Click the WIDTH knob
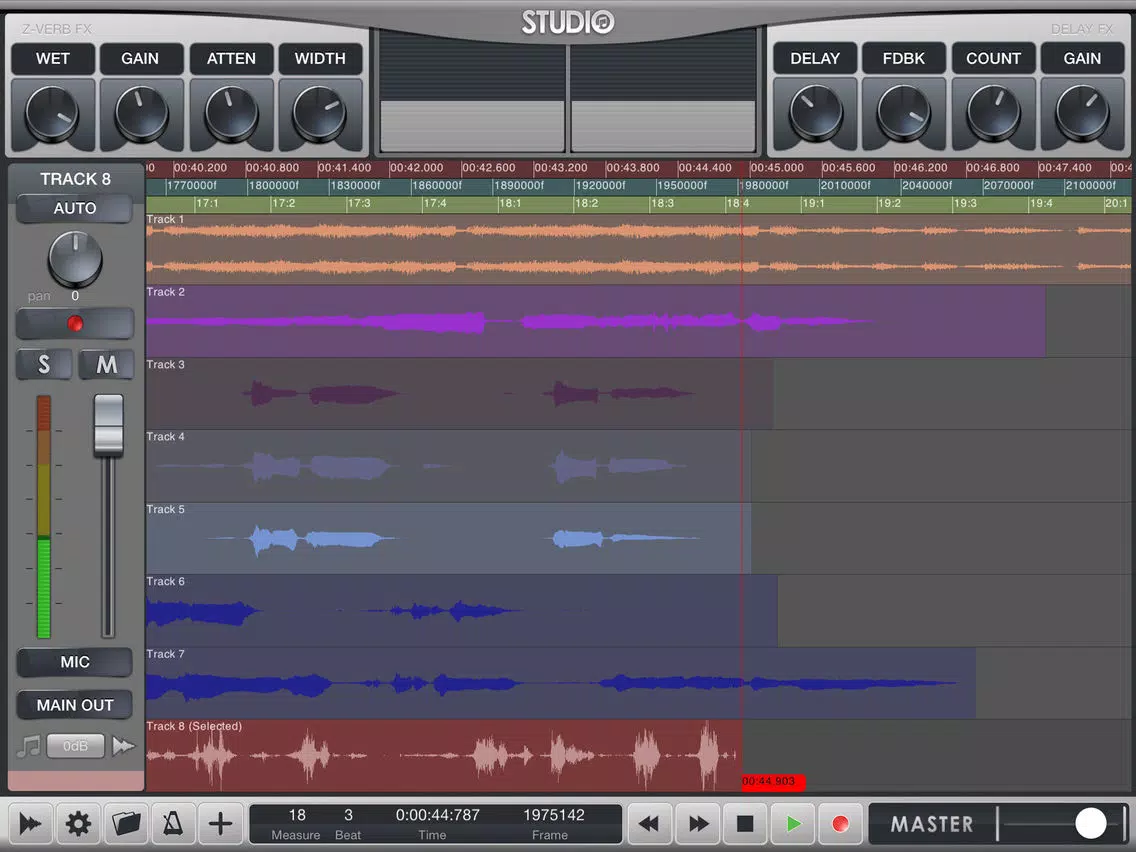 (320, 114)
